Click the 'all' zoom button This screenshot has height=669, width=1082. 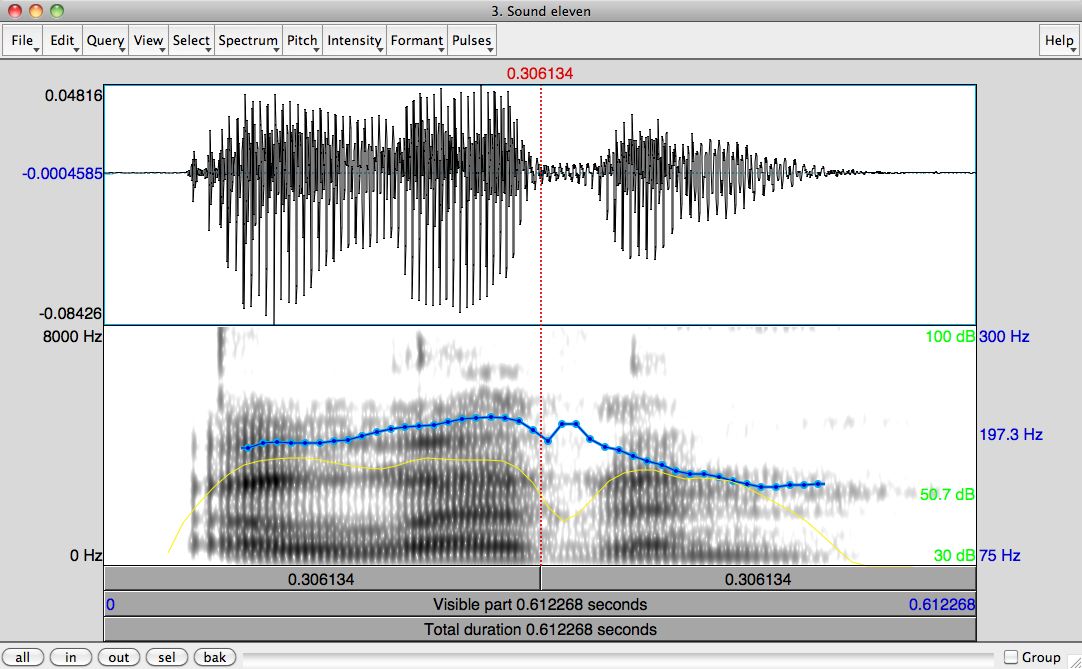pos(23,657)
